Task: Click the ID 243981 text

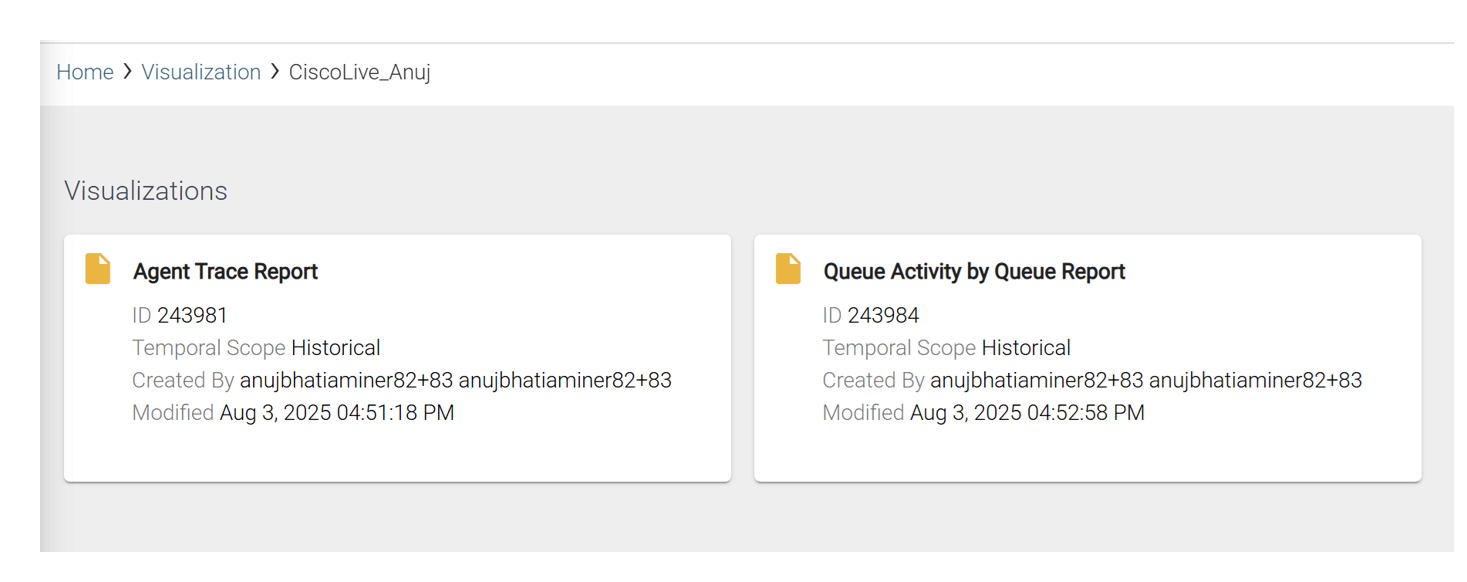Action: point(180,315)
